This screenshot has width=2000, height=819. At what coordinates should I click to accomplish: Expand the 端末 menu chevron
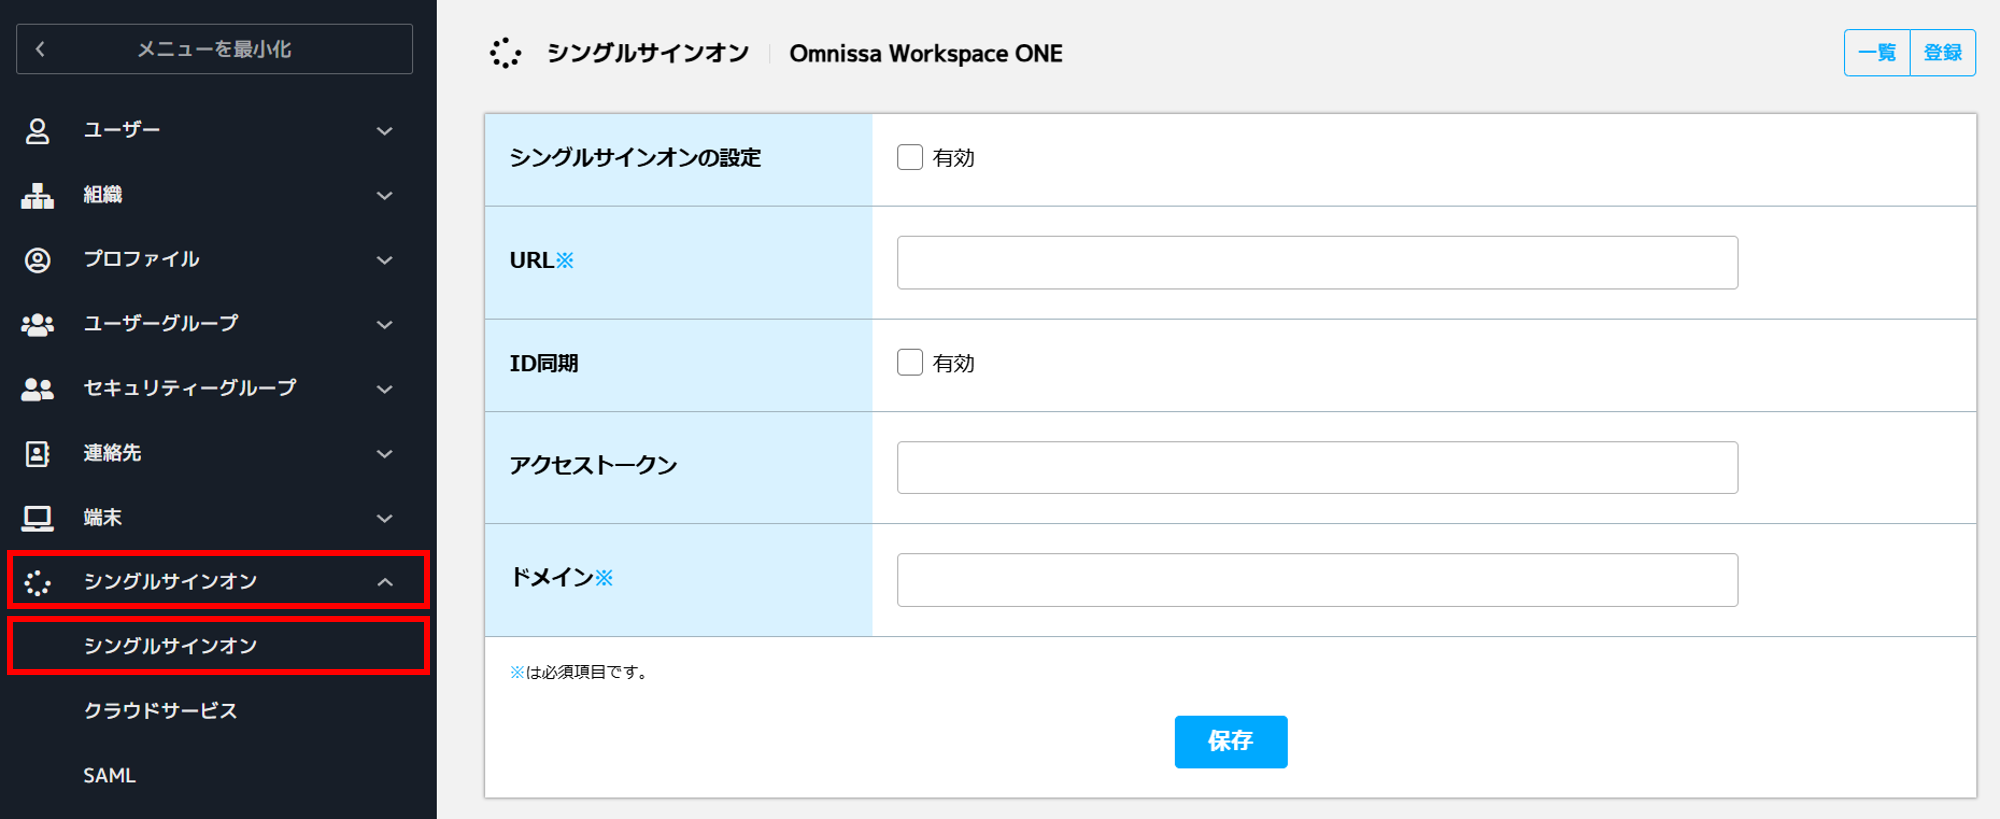(x=385, y=518)
